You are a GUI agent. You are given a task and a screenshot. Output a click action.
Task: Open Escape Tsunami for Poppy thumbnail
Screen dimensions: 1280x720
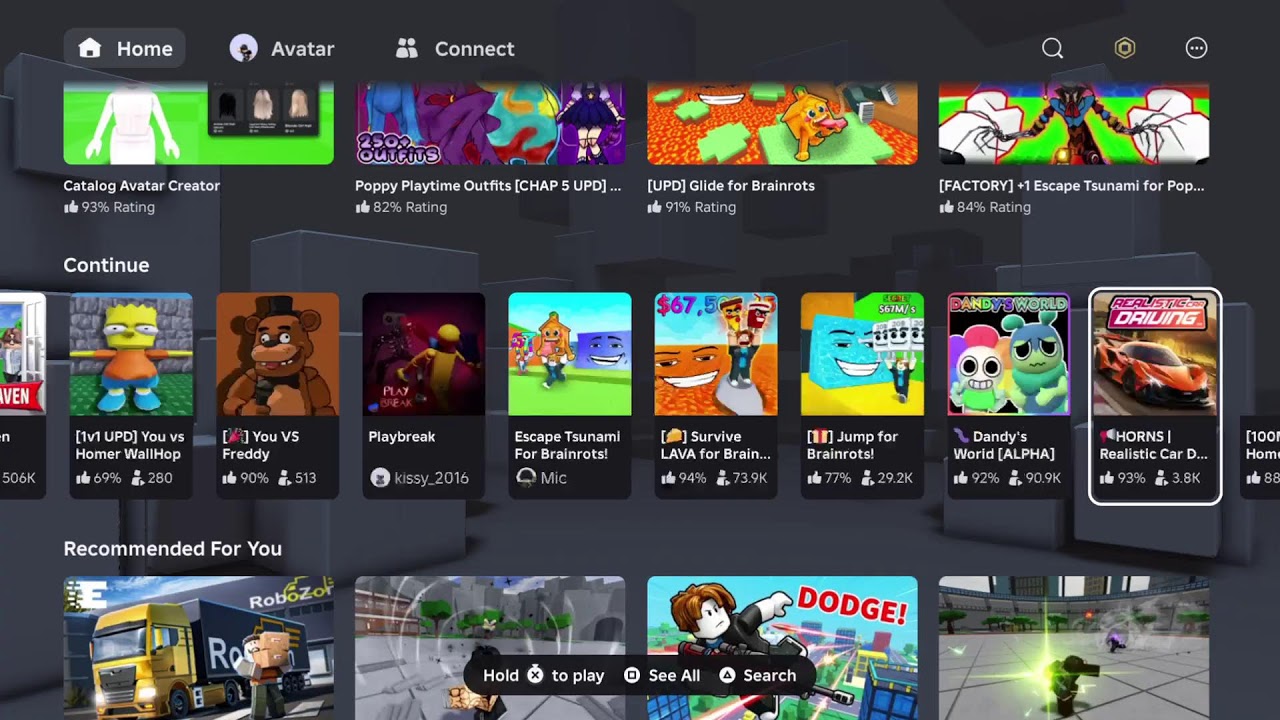[1074, 124]
